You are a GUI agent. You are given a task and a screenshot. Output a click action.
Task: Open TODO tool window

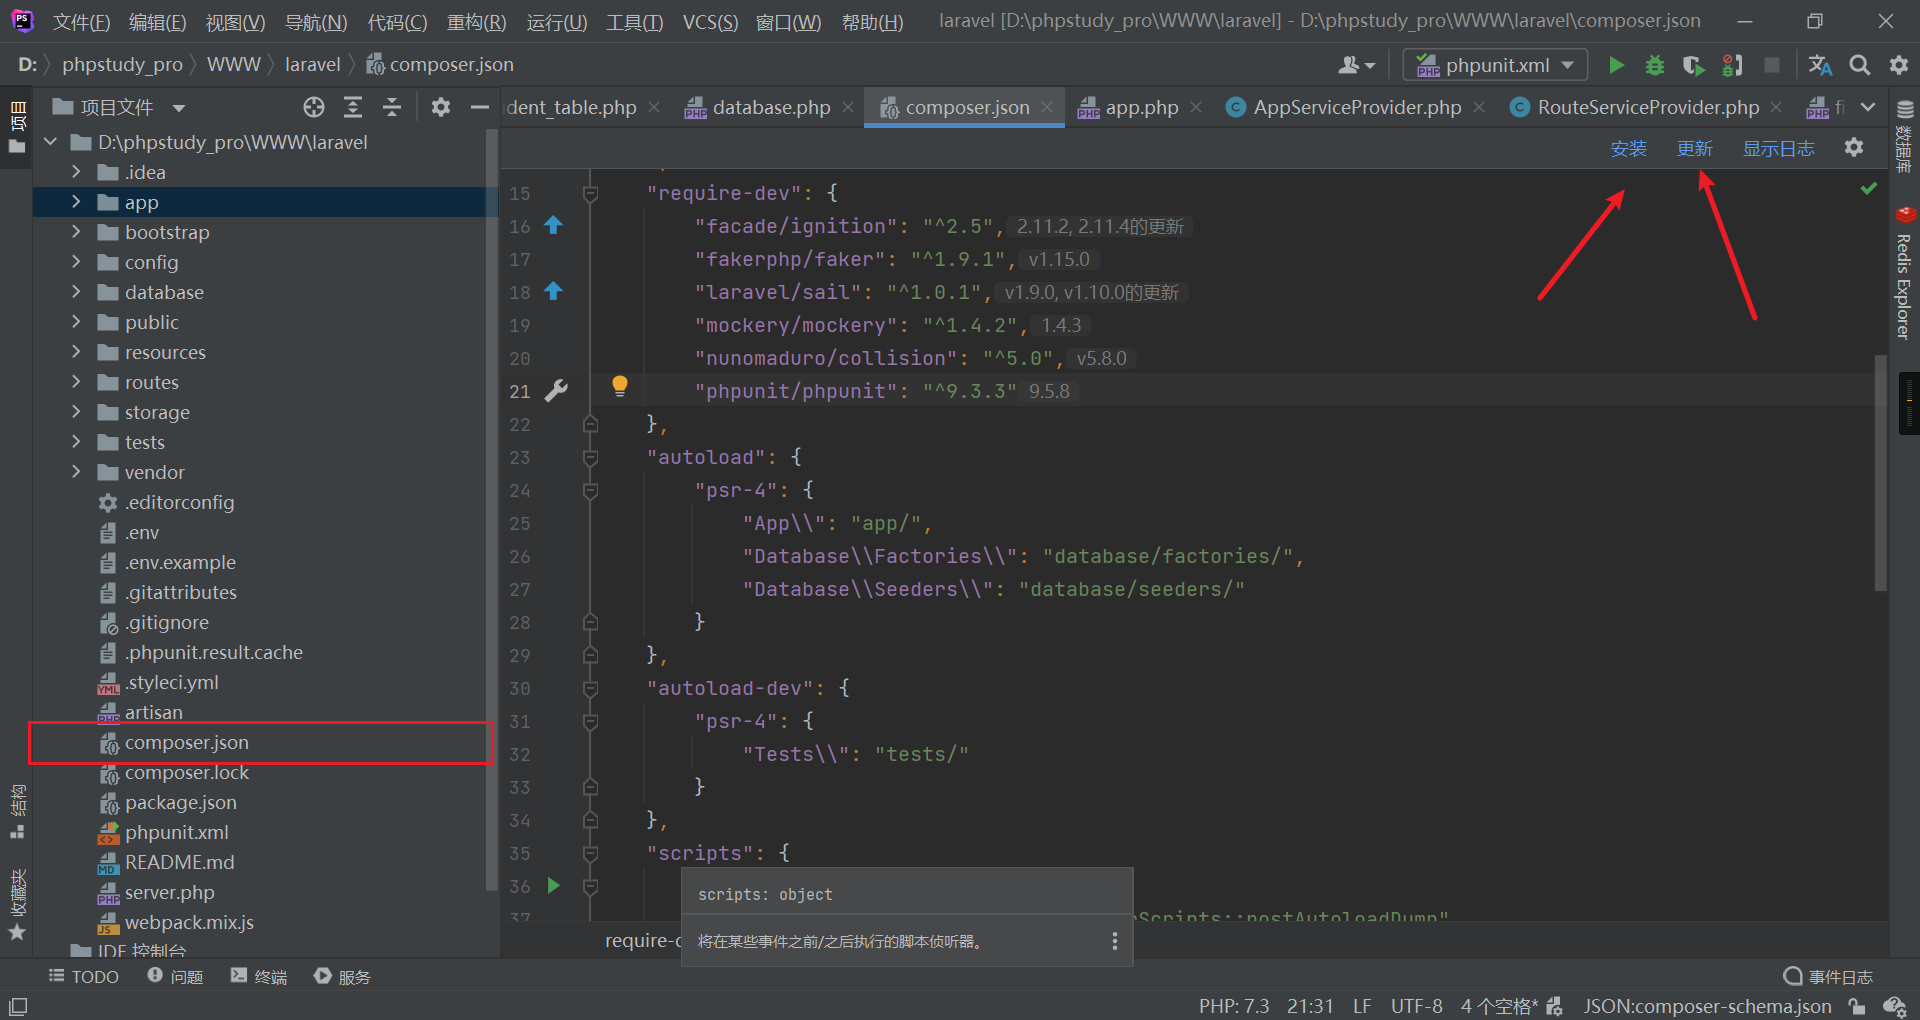(84, 976)
